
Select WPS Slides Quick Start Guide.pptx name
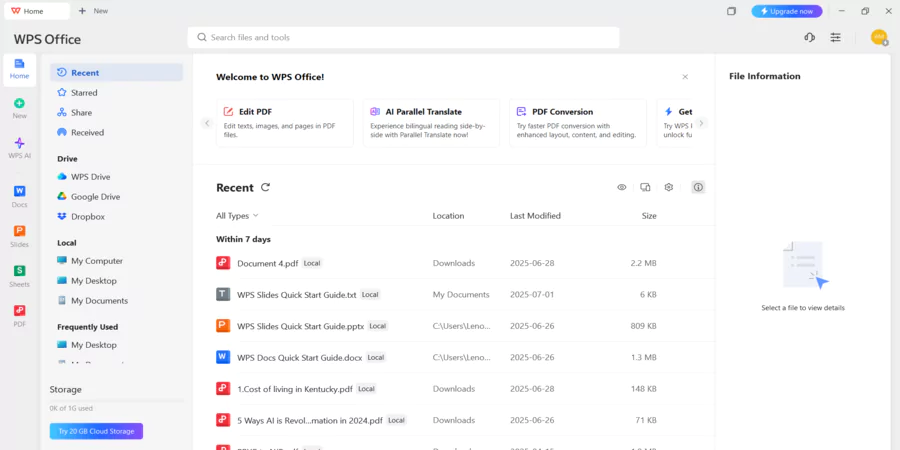point(301,326)
